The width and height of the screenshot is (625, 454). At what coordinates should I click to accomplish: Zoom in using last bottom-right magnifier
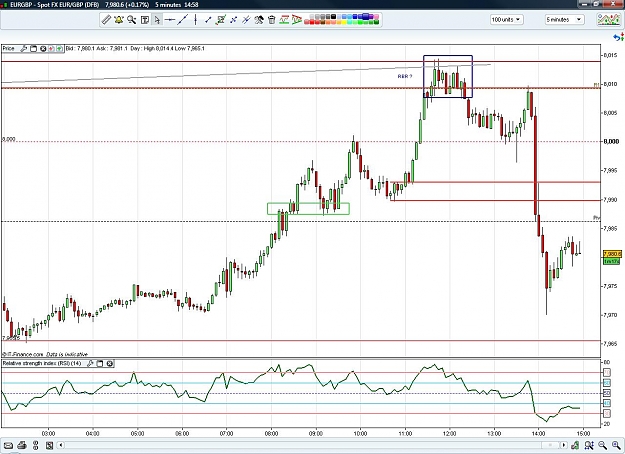coord(615,445)
